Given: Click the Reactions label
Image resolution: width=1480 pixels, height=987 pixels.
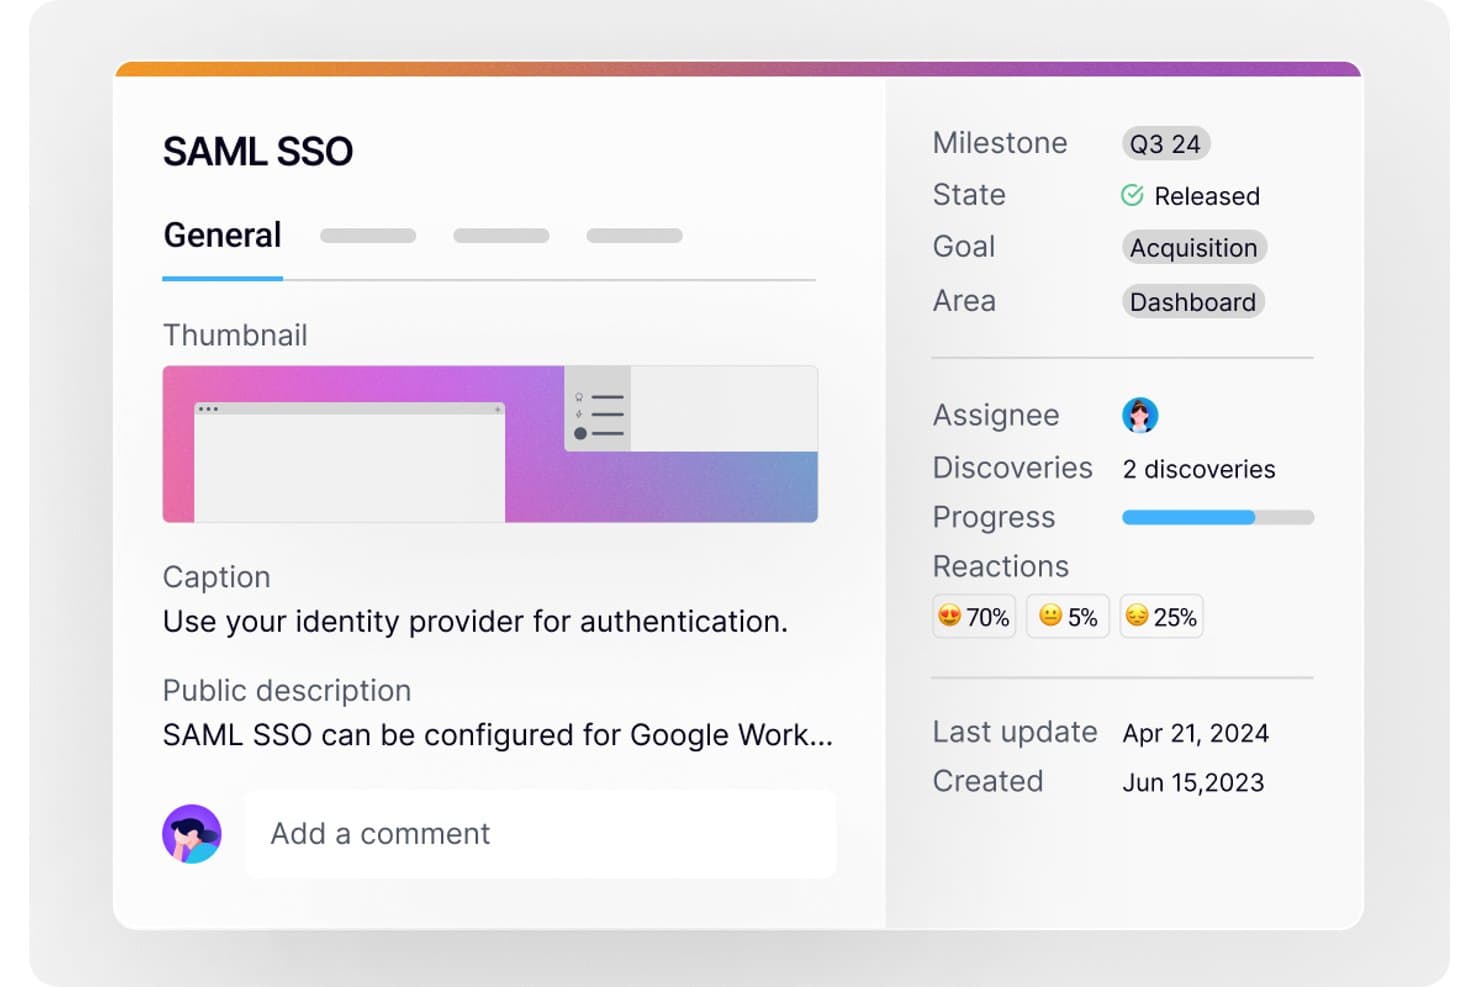Looking at the screenshot, I should click(1001, 567).
